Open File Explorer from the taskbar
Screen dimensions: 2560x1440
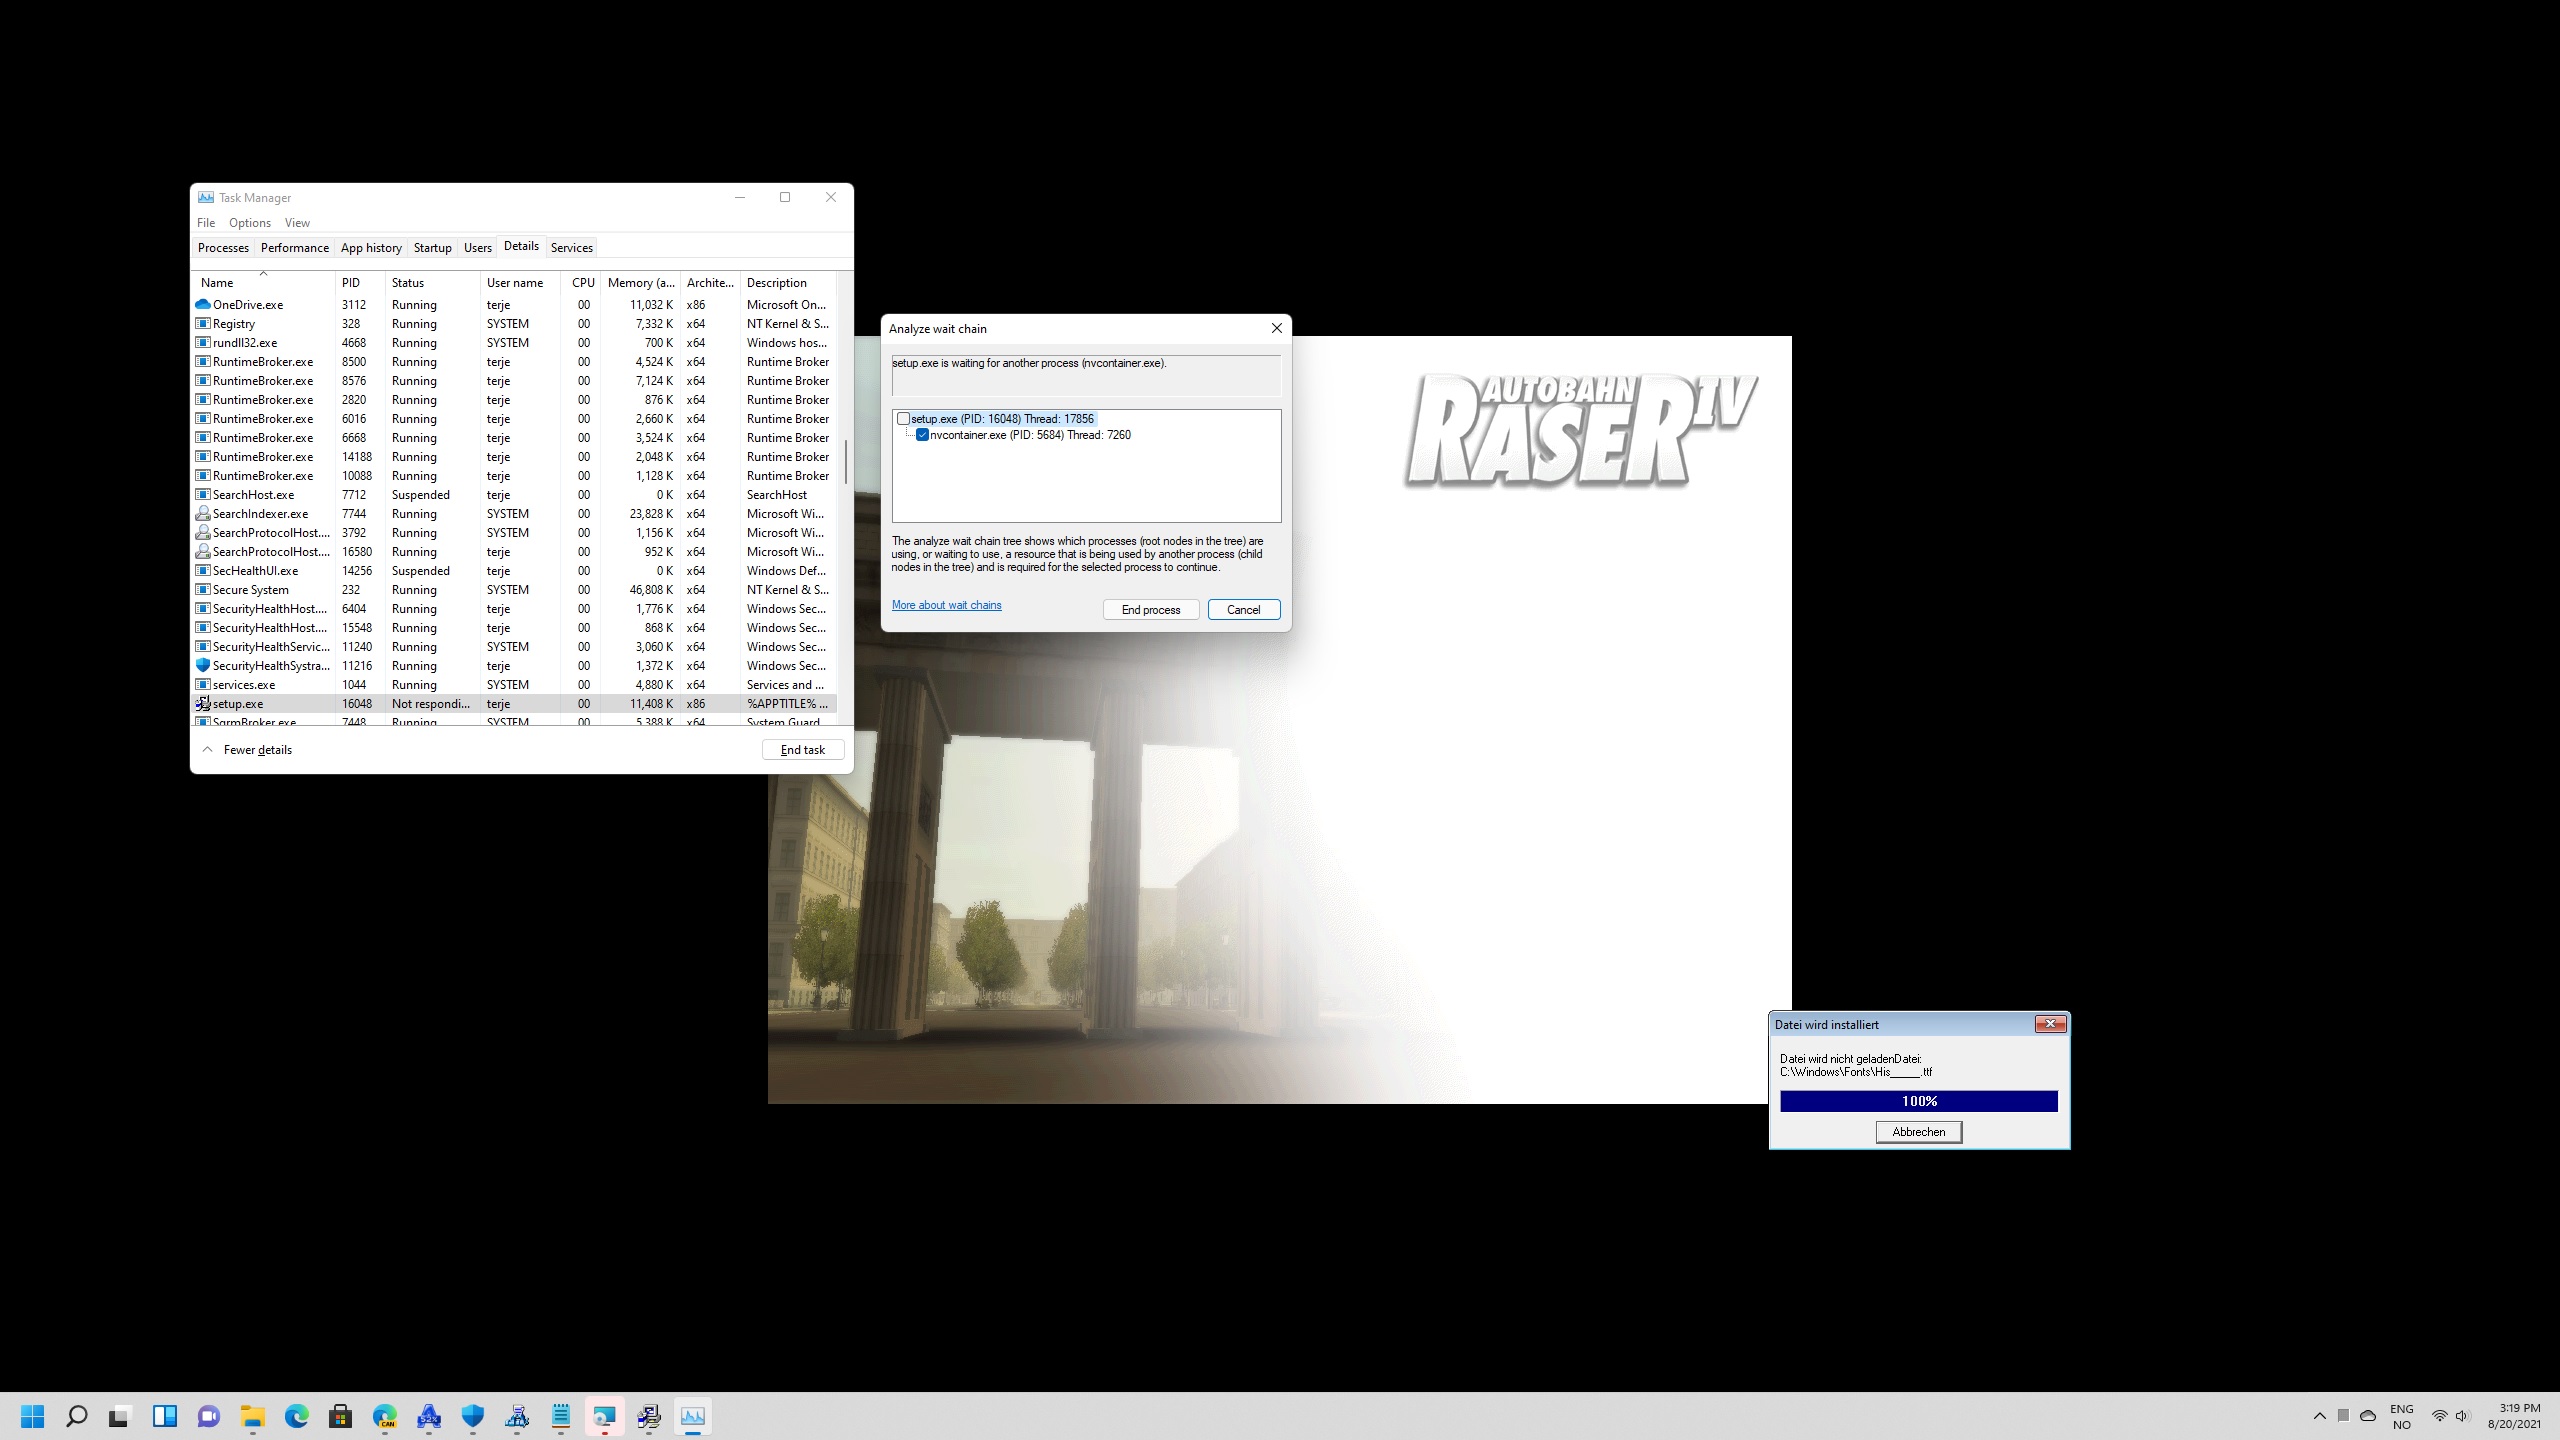point(252,1416)
